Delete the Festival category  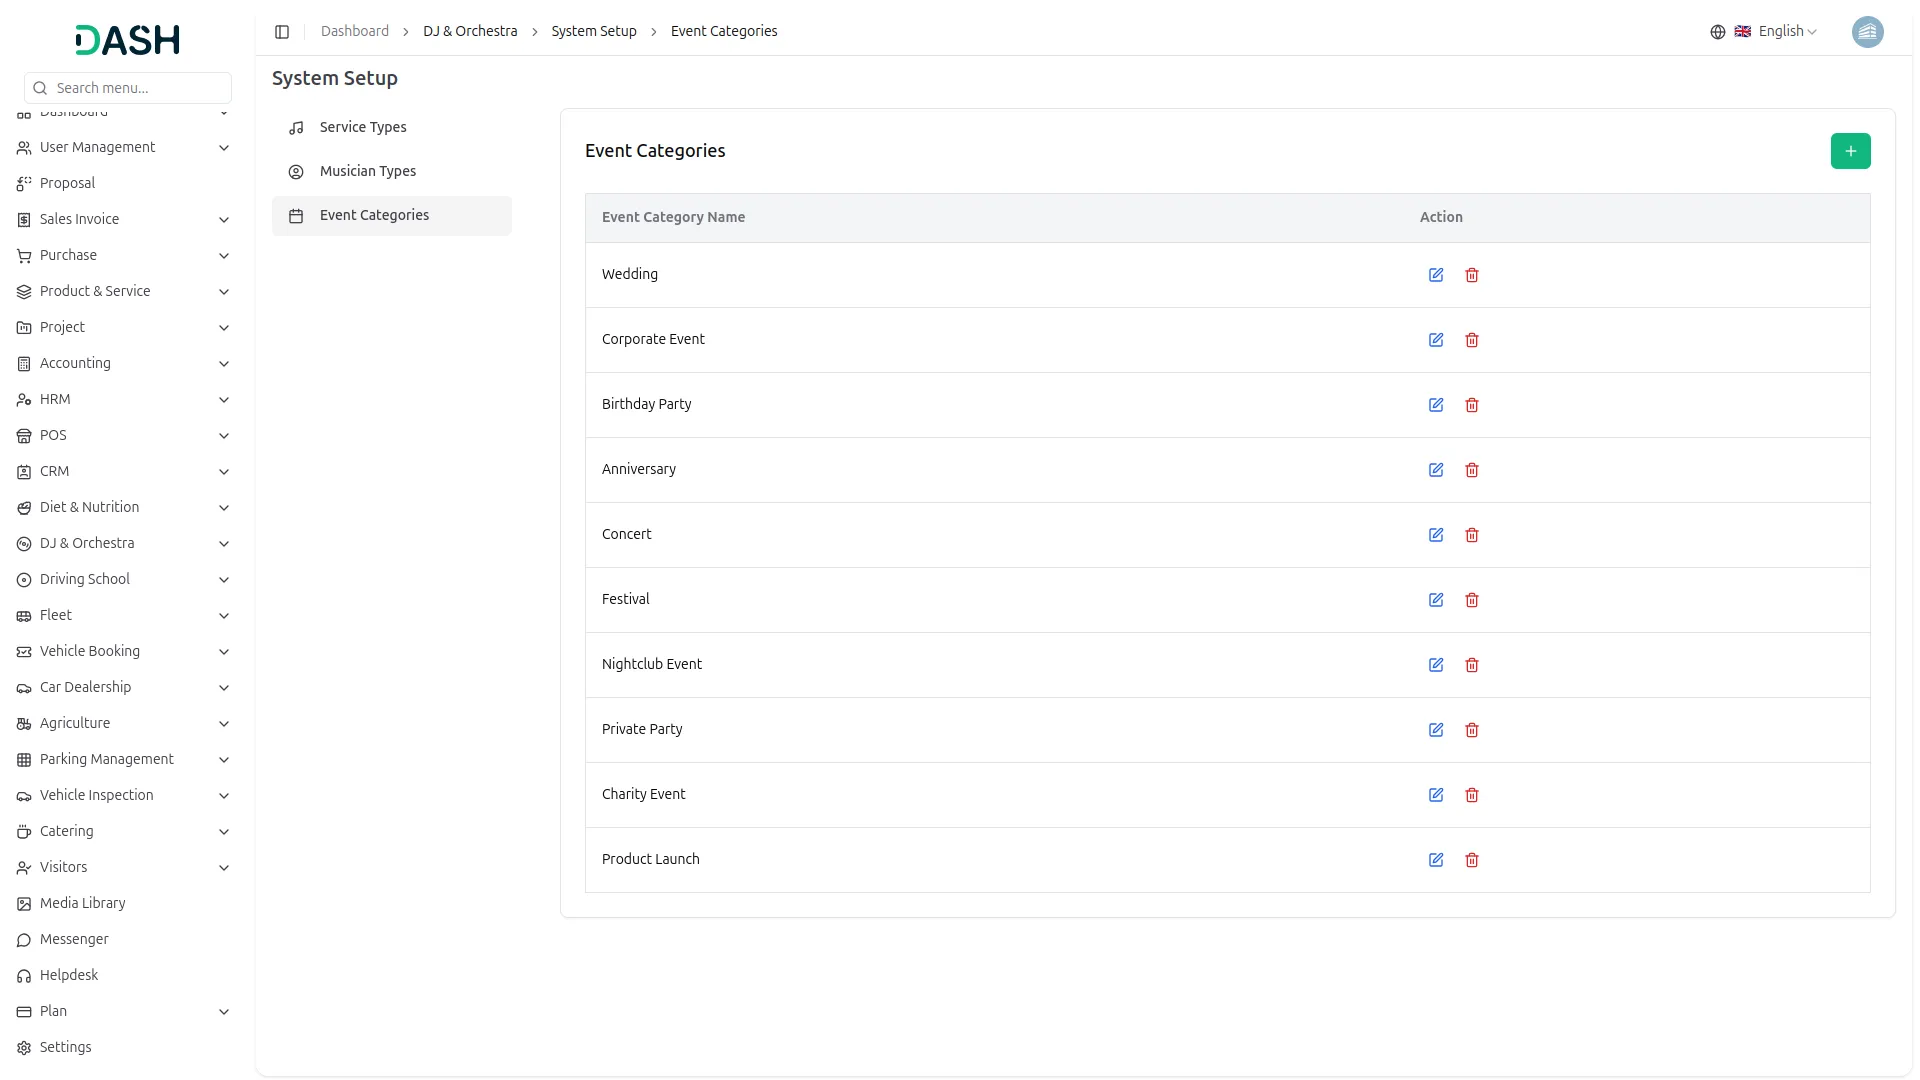coord(1472,600)
